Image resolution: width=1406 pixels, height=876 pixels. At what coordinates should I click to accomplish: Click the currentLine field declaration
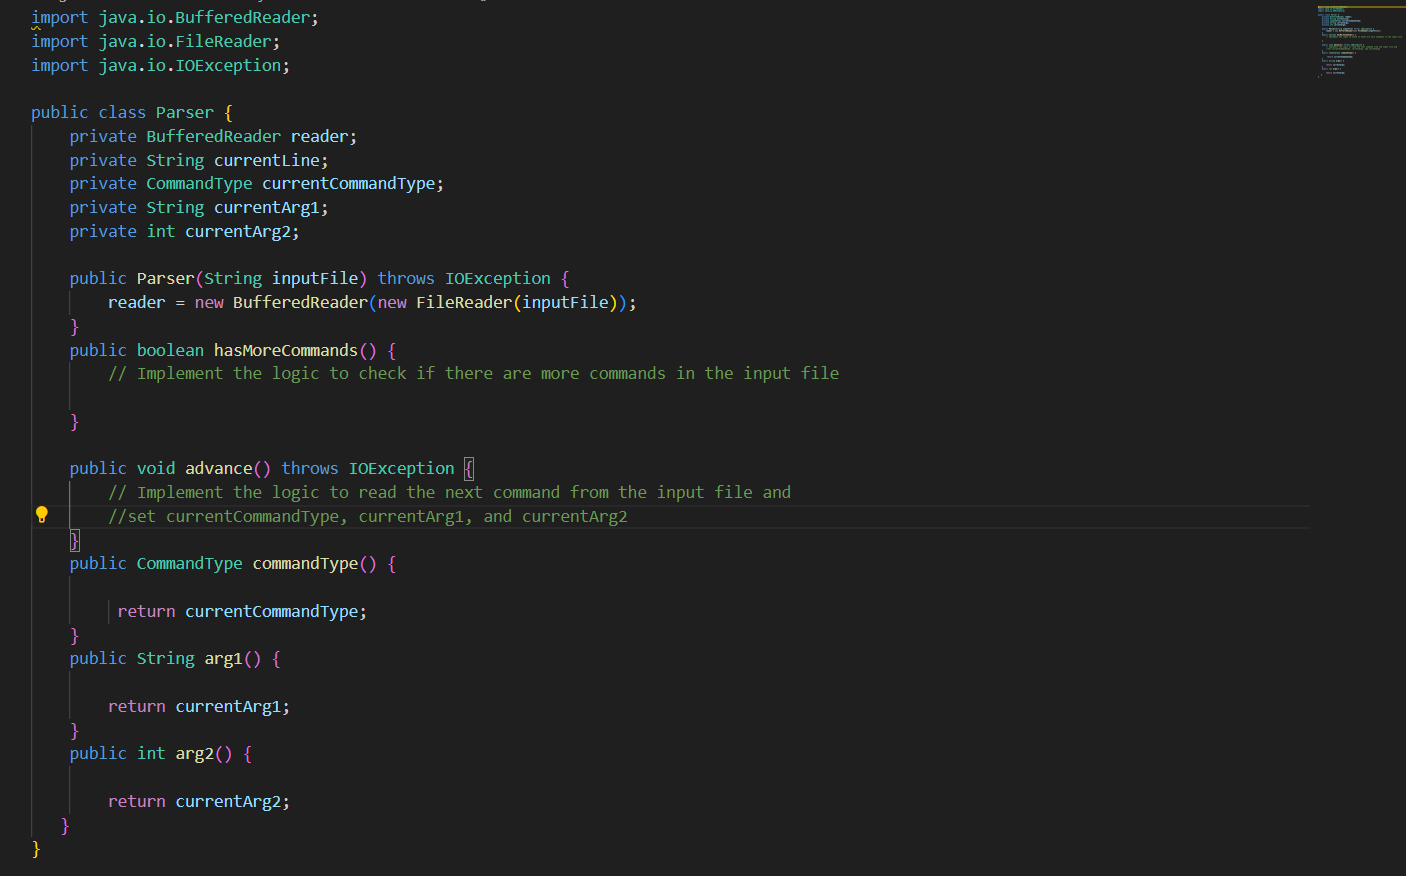point(267,159)
